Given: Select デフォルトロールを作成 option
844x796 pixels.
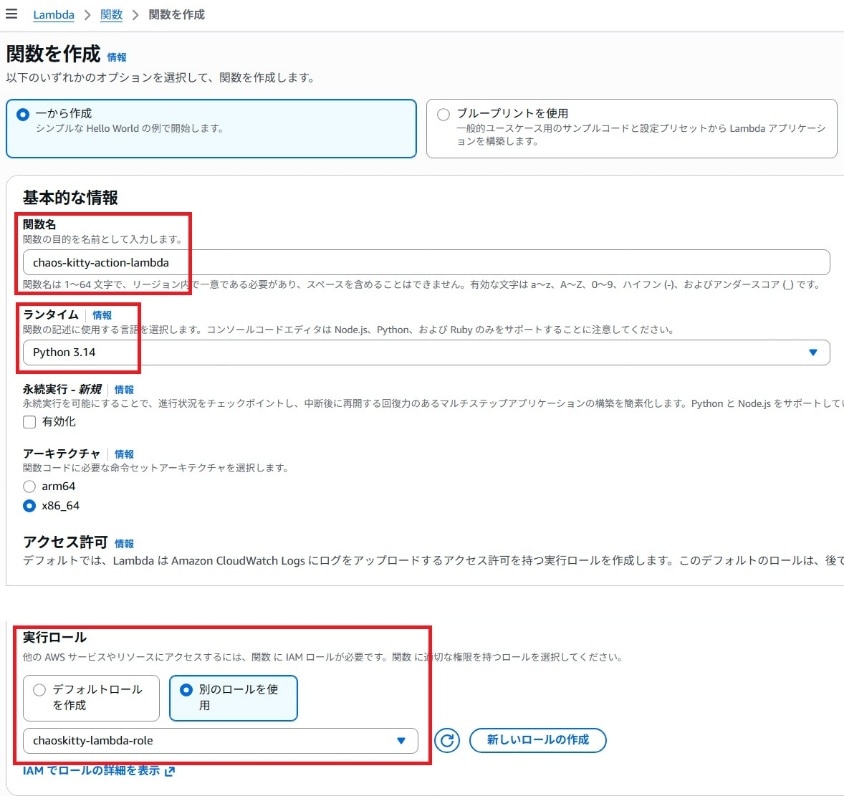Looking at the screenshot, I should (40, 690).
